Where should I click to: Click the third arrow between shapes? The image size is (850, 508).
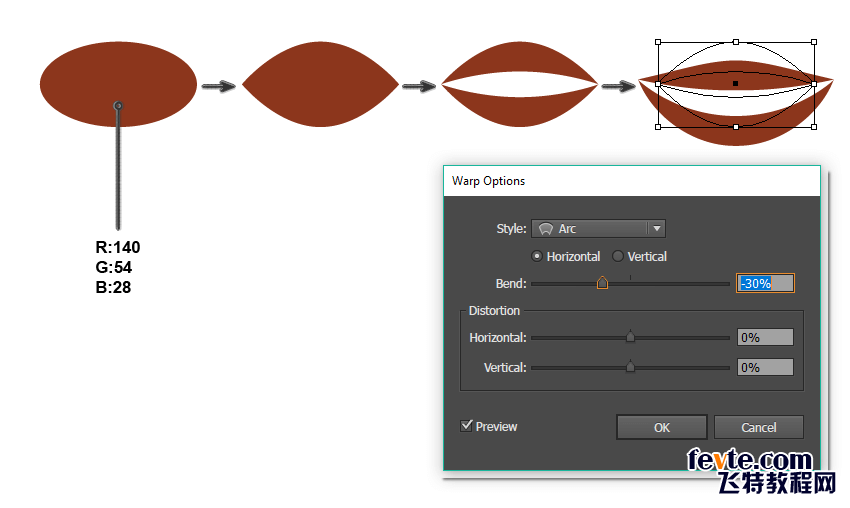(619, 86)
